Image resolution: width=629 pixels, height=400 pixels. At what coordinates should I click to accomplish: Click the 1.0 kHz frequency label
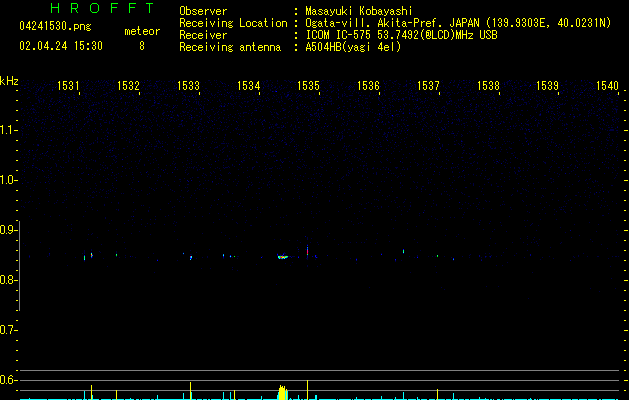[8, 180]
